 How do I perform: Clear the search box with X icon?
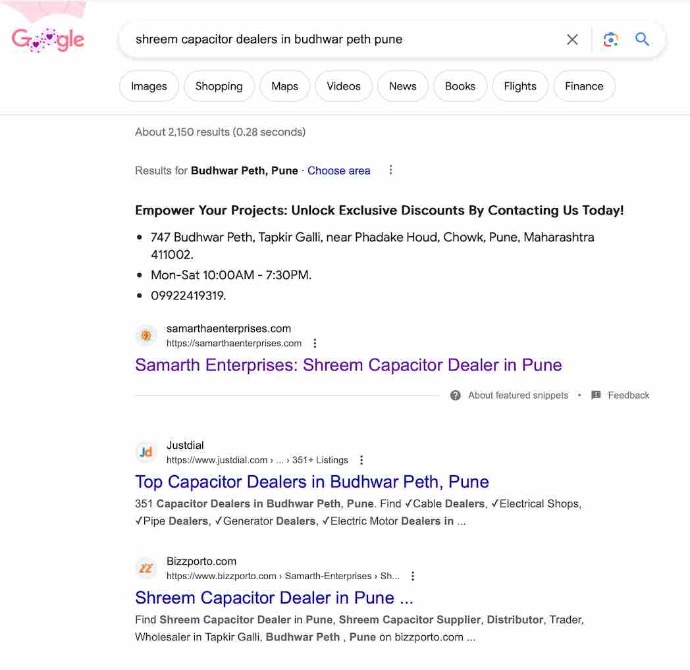tap(572, 40)
